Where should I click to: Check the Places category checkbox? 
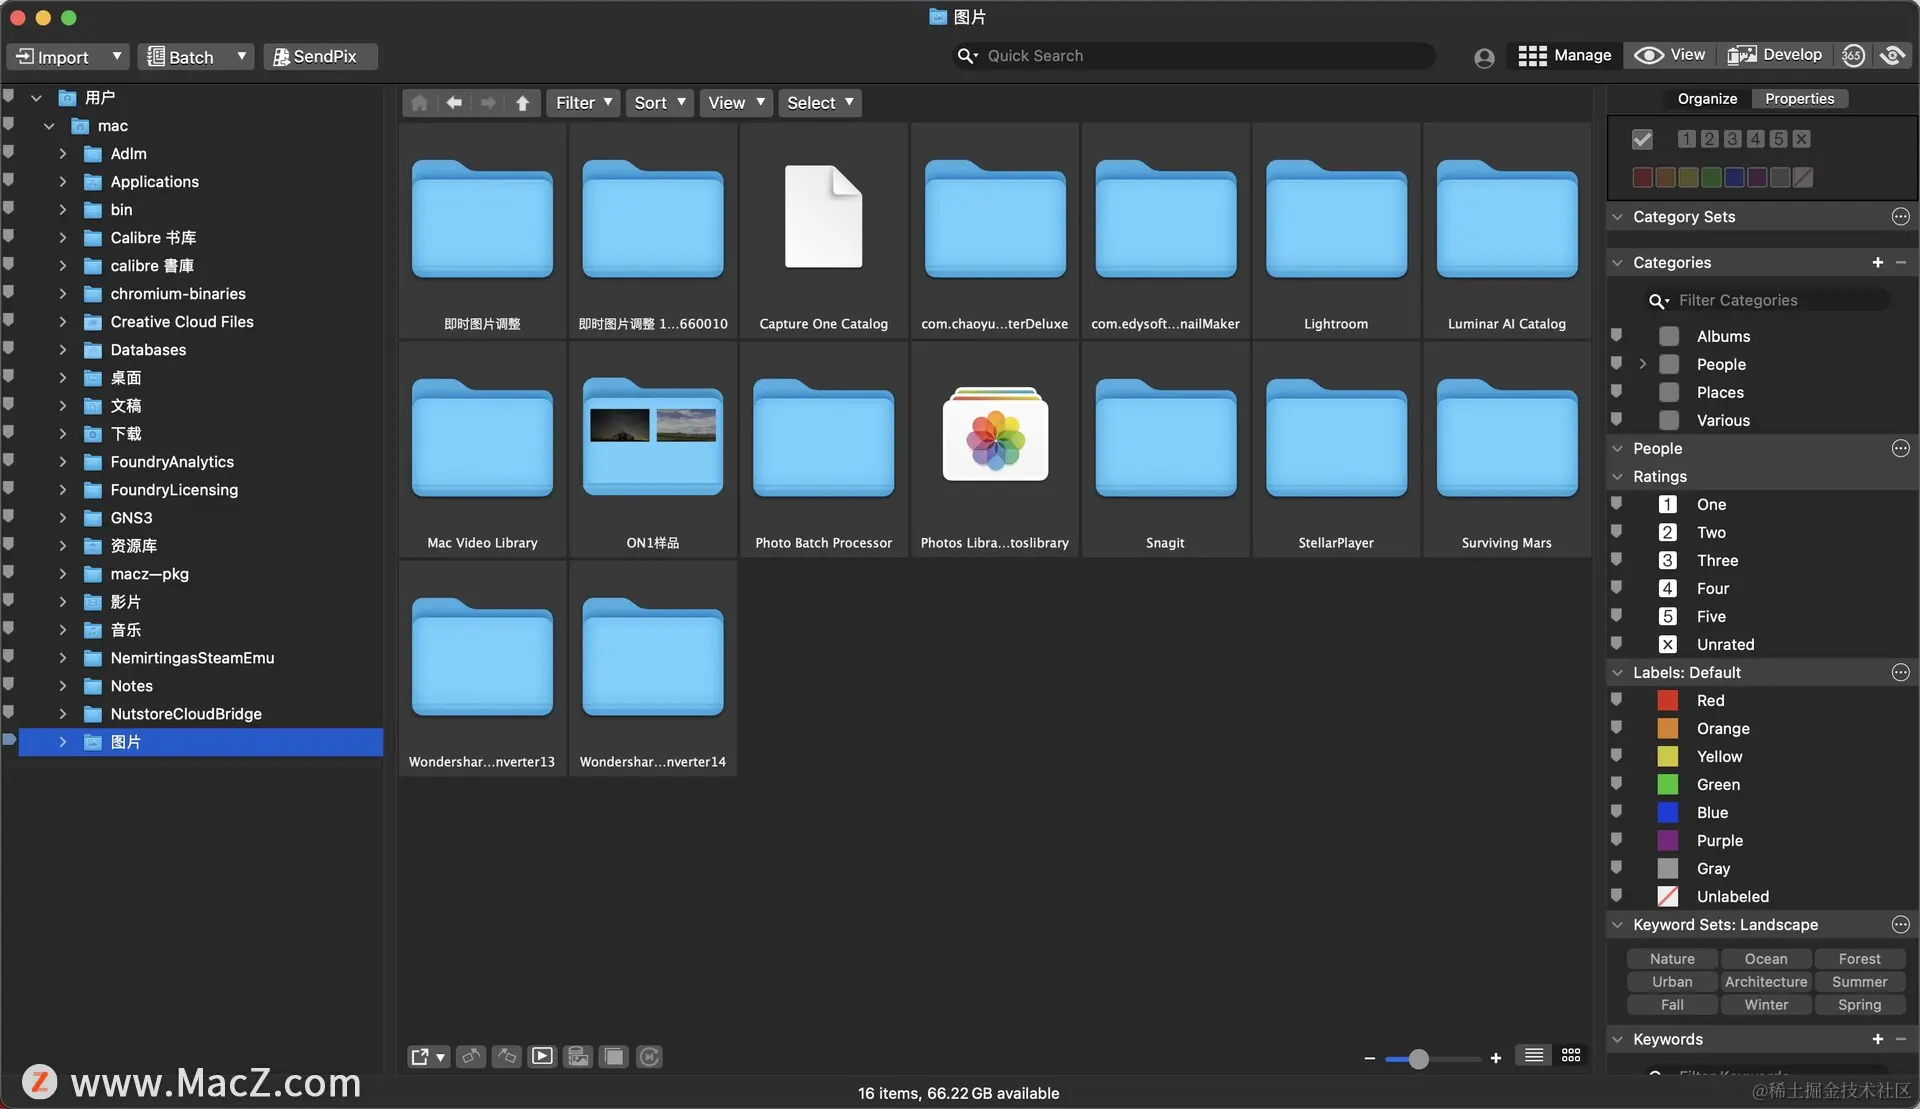[x=1668, y=392]
